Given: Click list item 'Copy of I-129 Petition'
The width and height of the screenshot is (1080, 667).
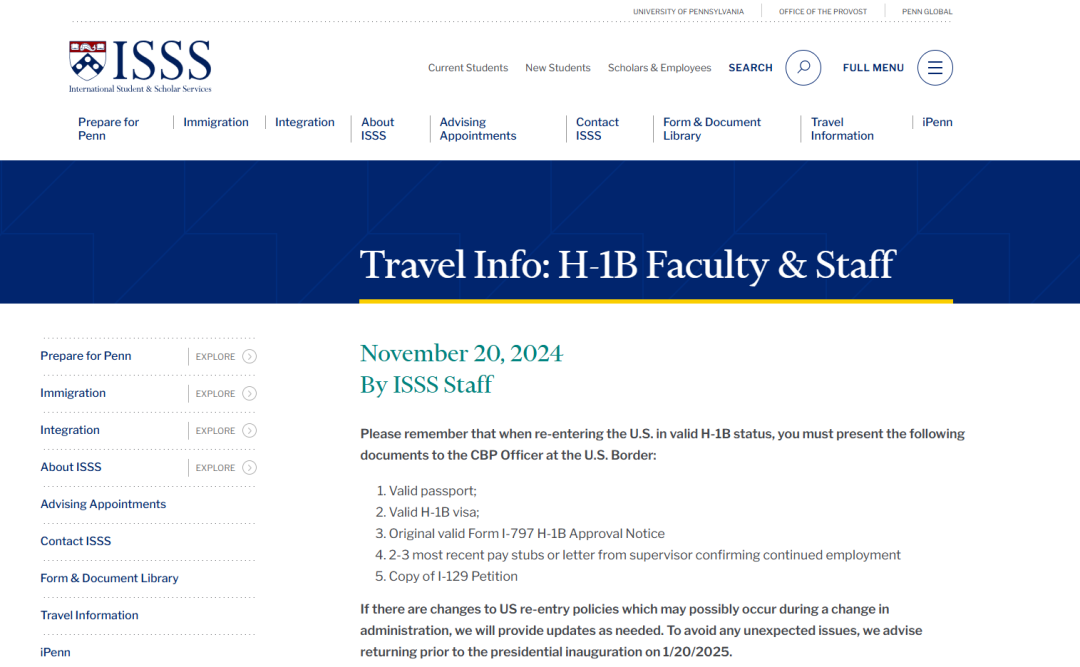Looking at the screenshot, I should click(453, 576).
